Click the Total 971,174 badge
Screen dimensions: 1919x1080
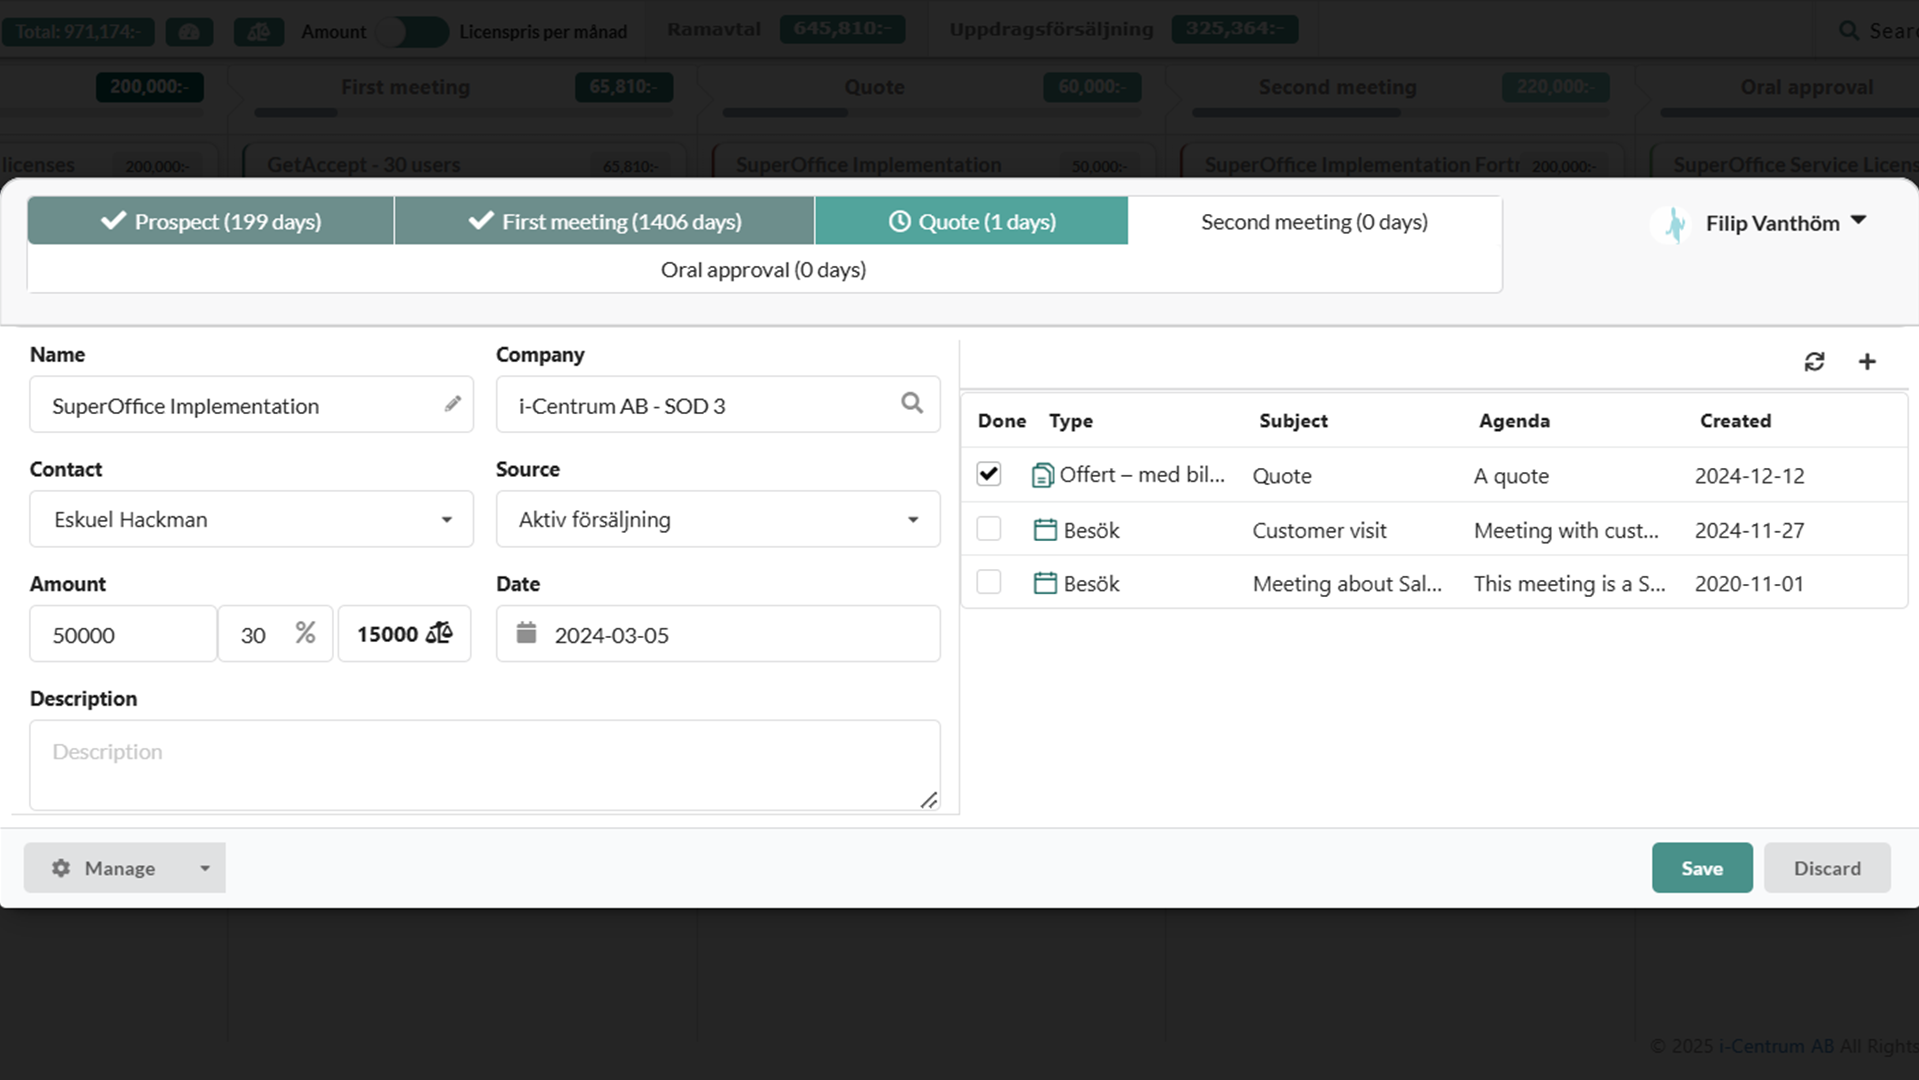(x=78, y=32)
